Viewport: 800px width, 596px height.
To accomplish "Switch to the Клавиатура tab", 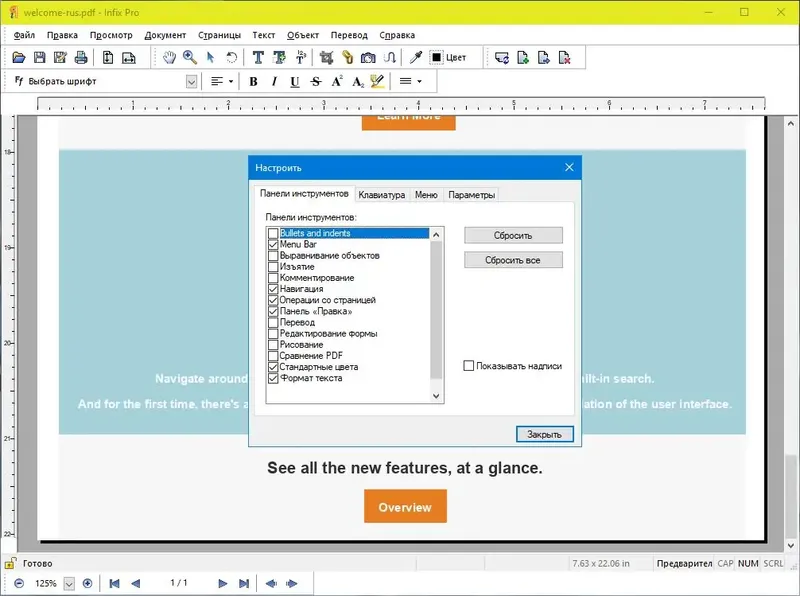I will tap(384, 194).
